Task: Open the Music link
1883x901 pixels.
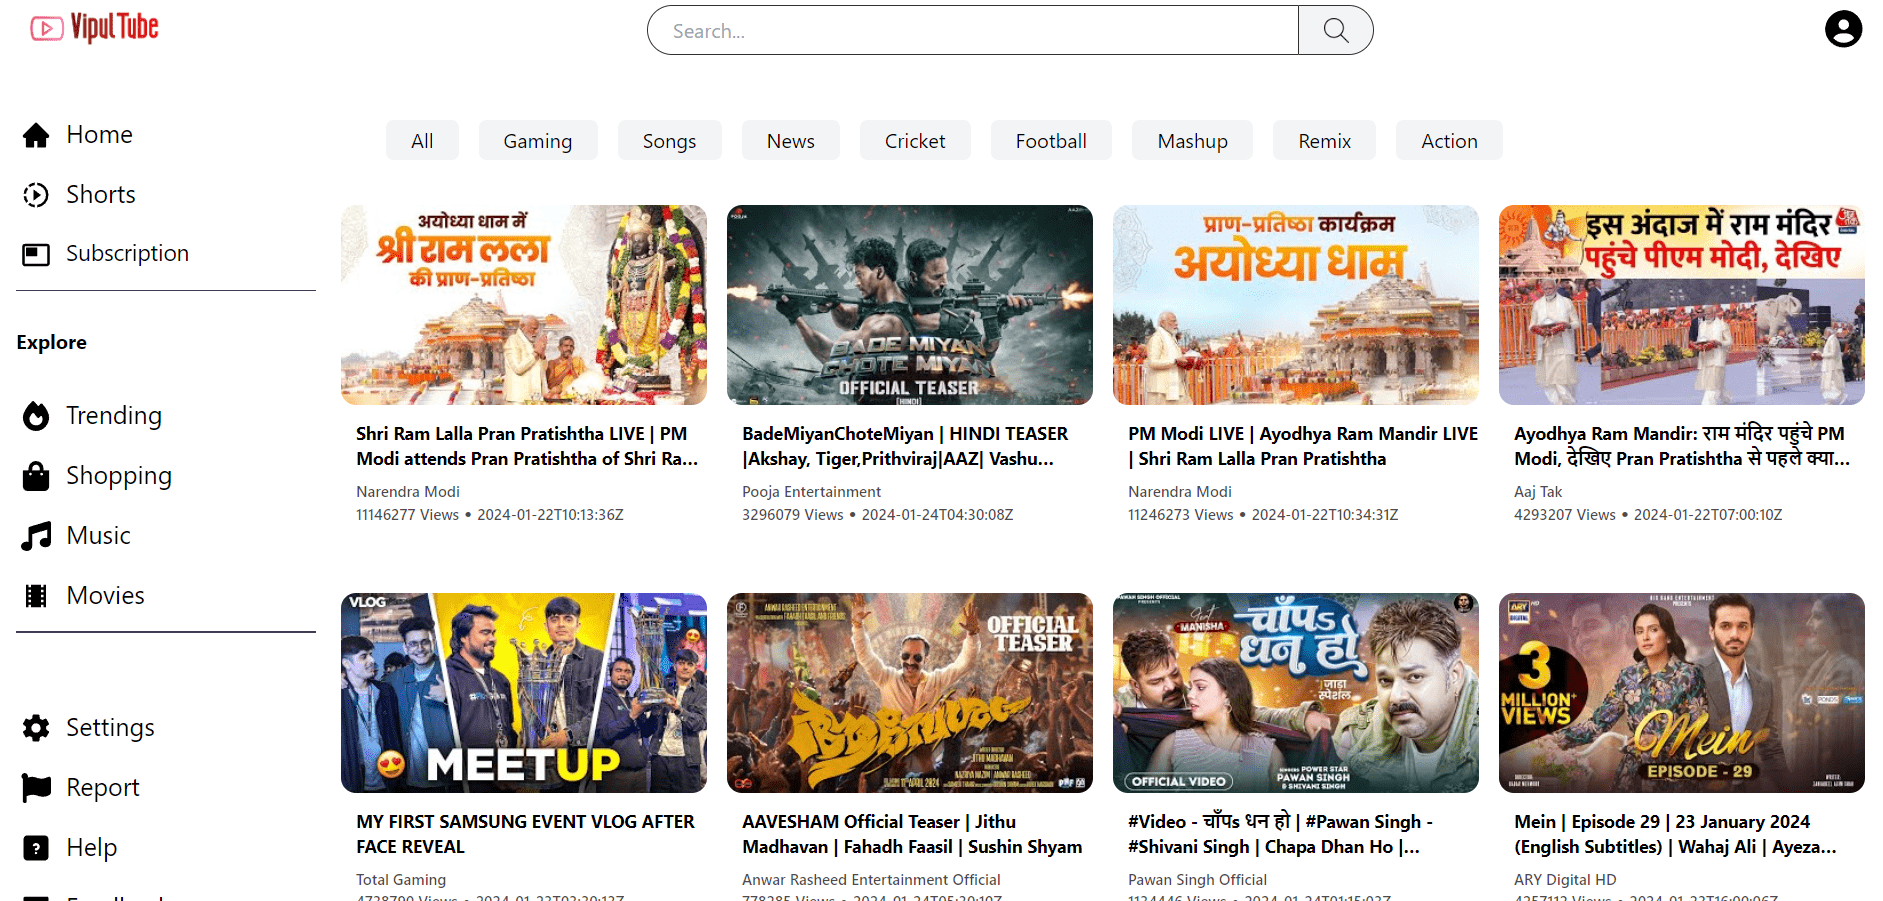Action: 98,536
